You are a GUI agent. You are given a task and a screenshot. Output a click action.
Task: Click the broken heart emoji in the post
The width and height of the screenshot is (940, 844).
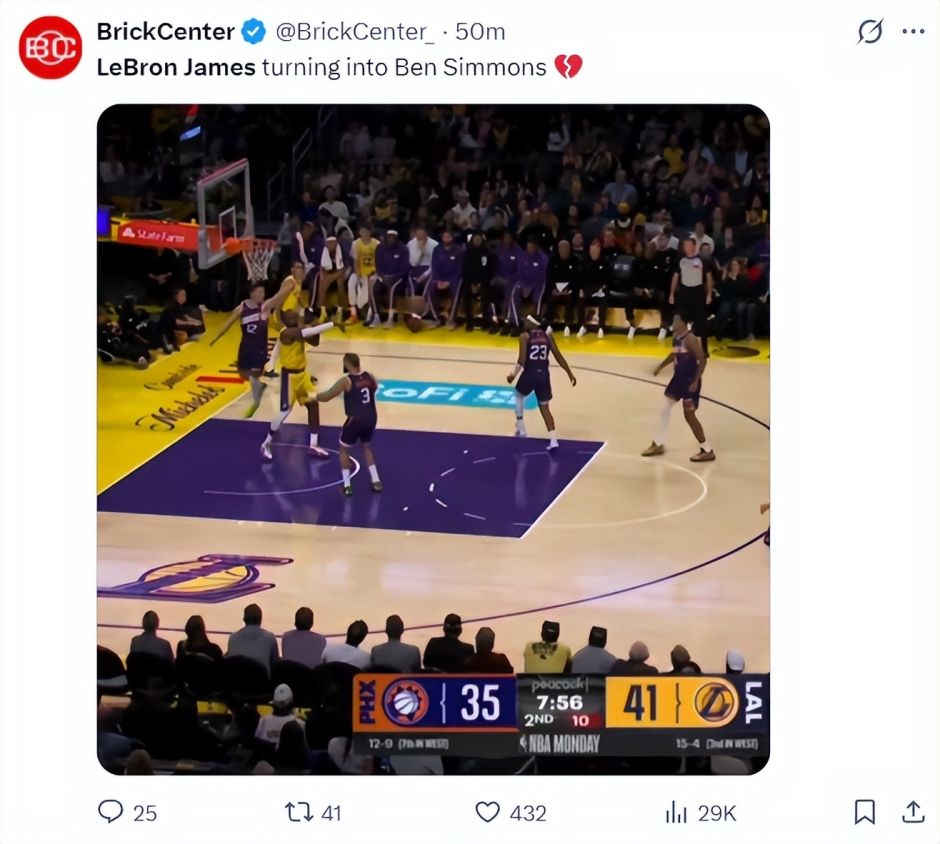click(568, 67)
